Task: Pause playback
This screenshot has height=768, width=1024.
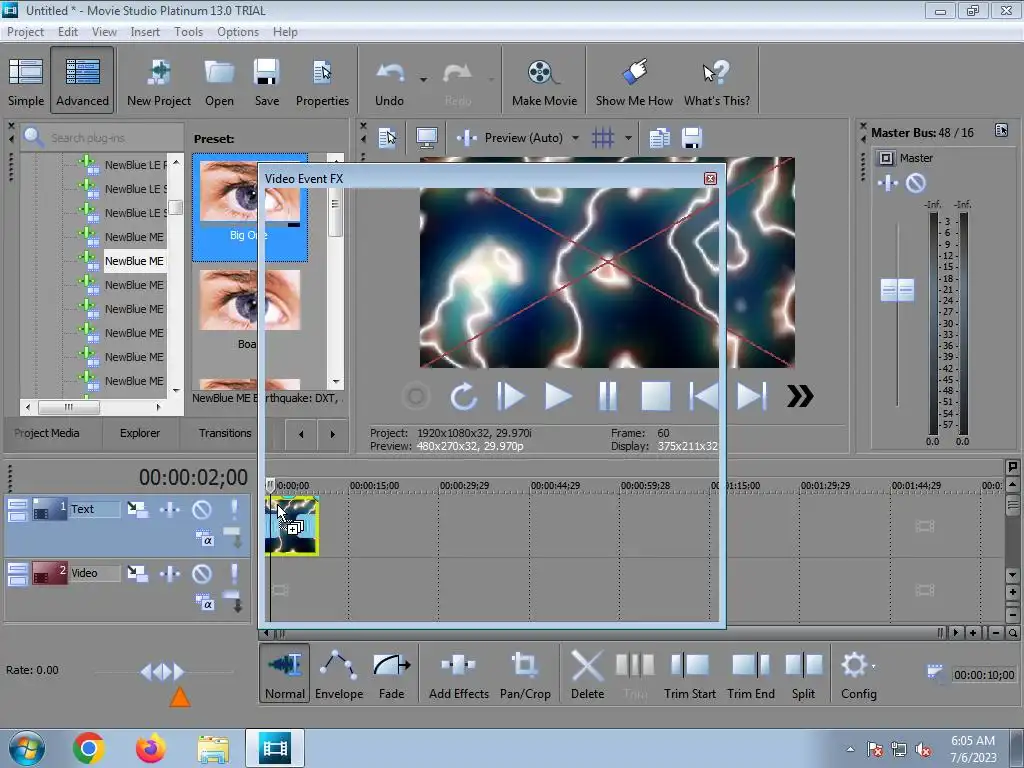Action: pyautogui.click(x=607, y=396)
